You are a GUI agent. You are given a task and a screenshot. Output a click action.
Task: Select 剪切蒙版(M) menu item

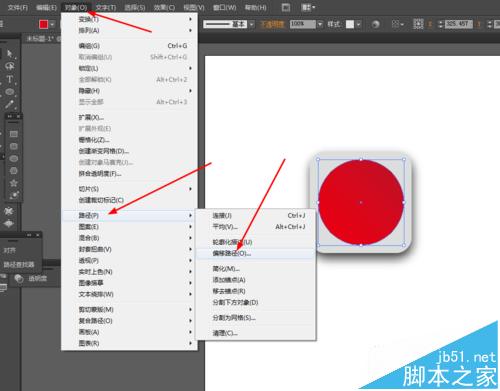tap(129, 310)
